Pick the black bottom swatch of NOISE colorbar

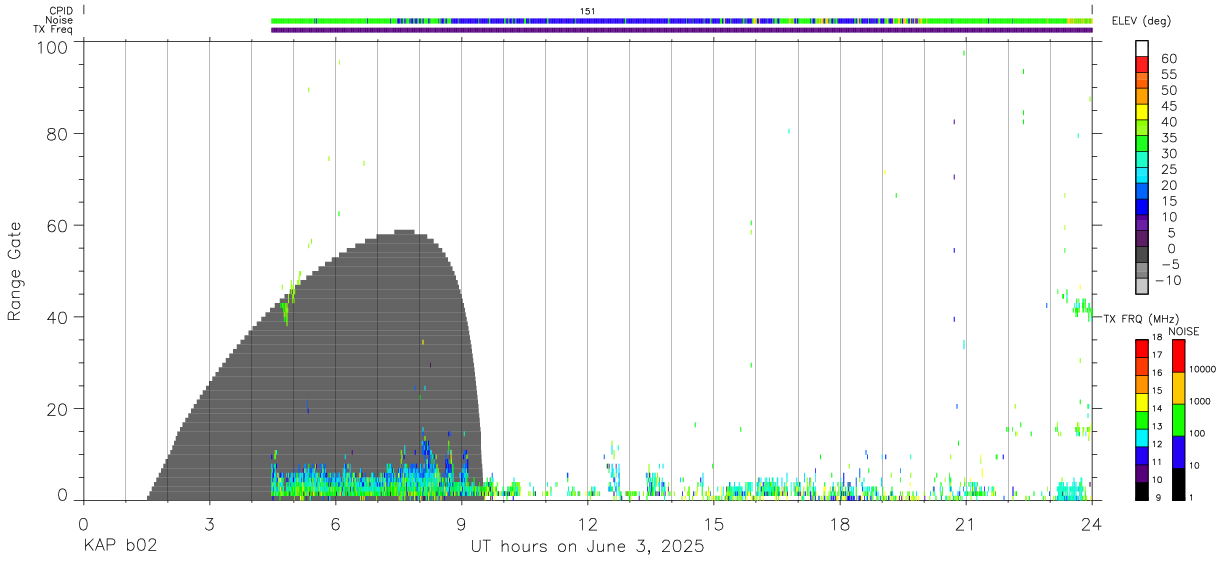click(1178, 484)
